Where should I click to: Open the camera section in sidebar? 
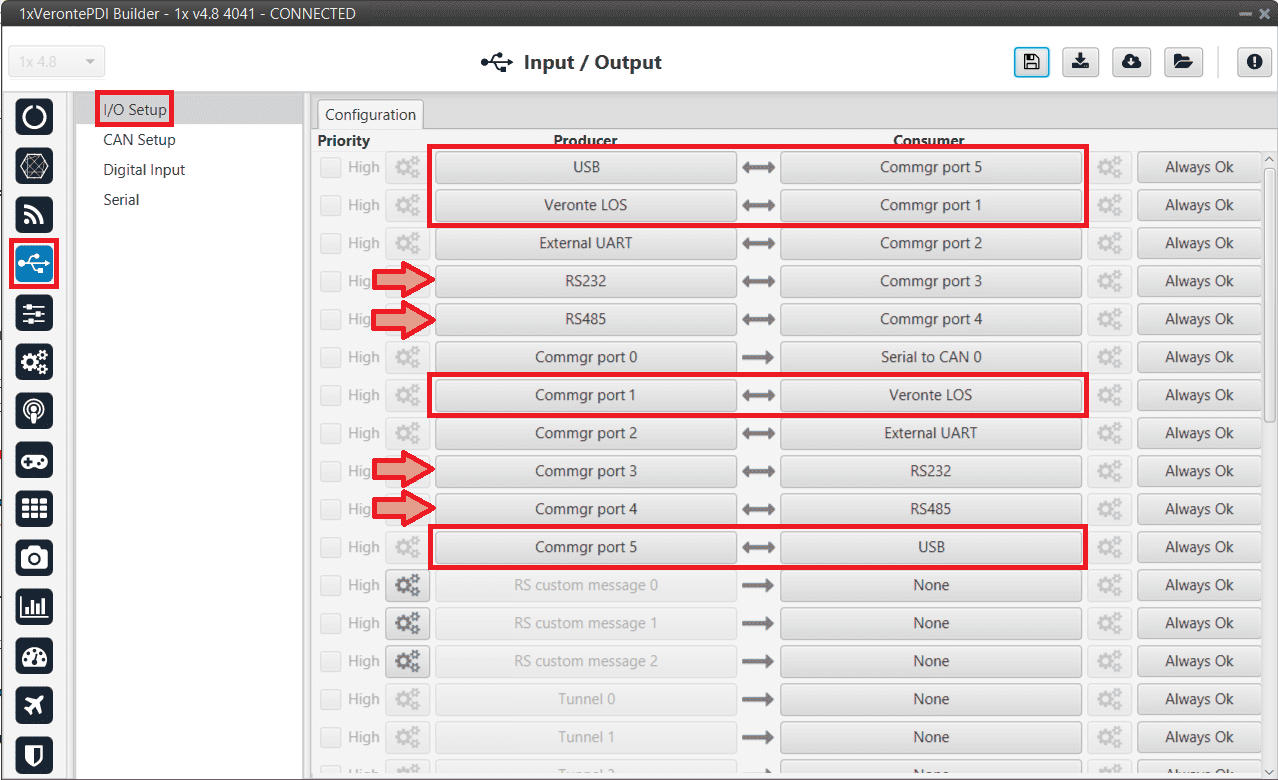pos(34,558)
